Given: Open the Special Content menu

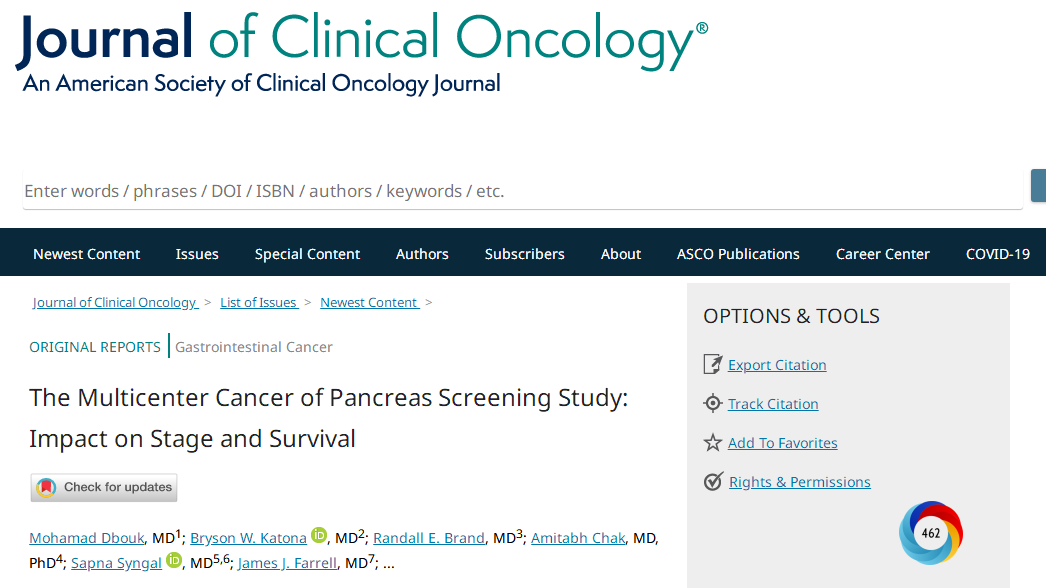Looking at the screenshot, I should pyautogui.click(x=307, y=253).
